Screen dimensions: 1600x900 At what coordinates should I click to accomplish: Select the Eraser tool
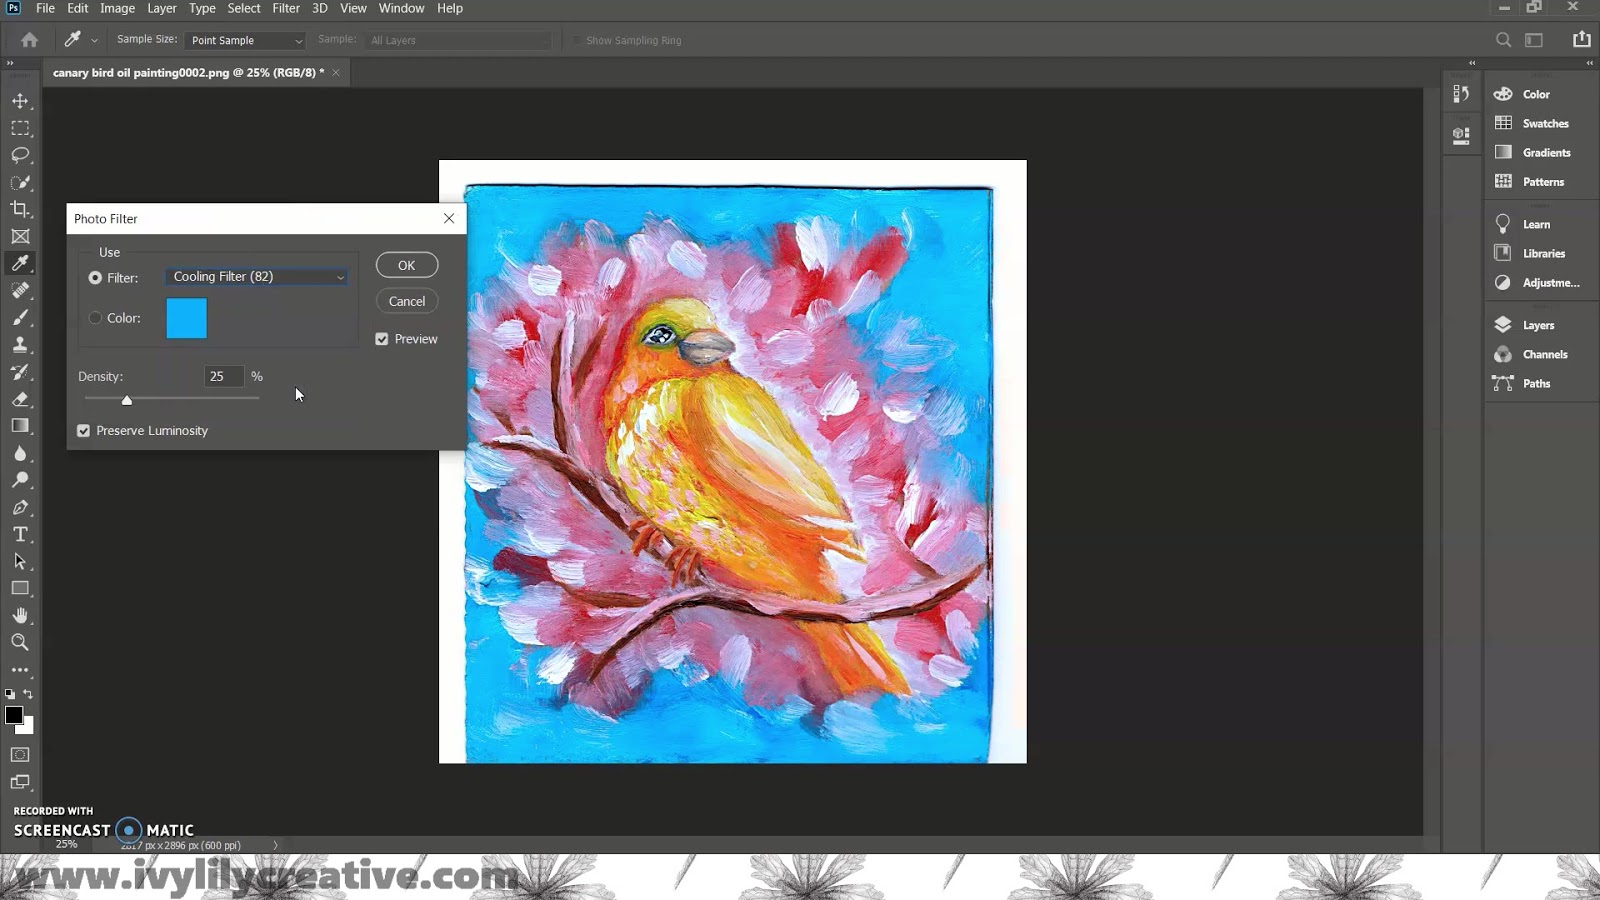(20, 399)
